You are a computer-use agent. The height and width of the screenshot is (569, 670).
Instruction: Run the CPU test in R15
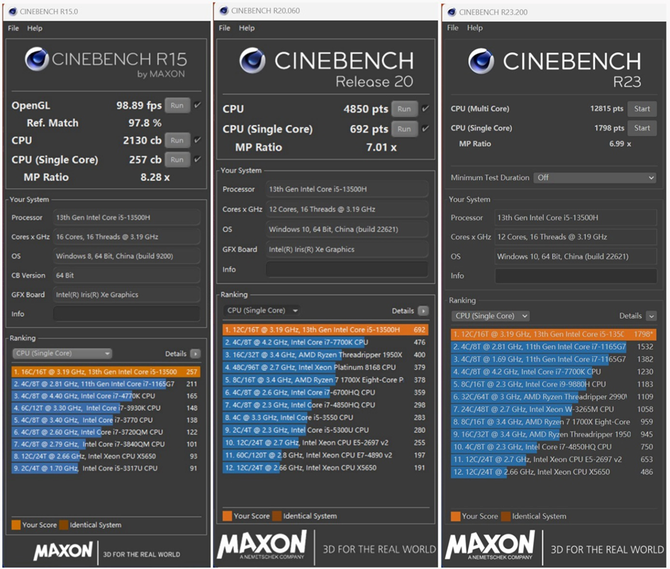(177, 140)
